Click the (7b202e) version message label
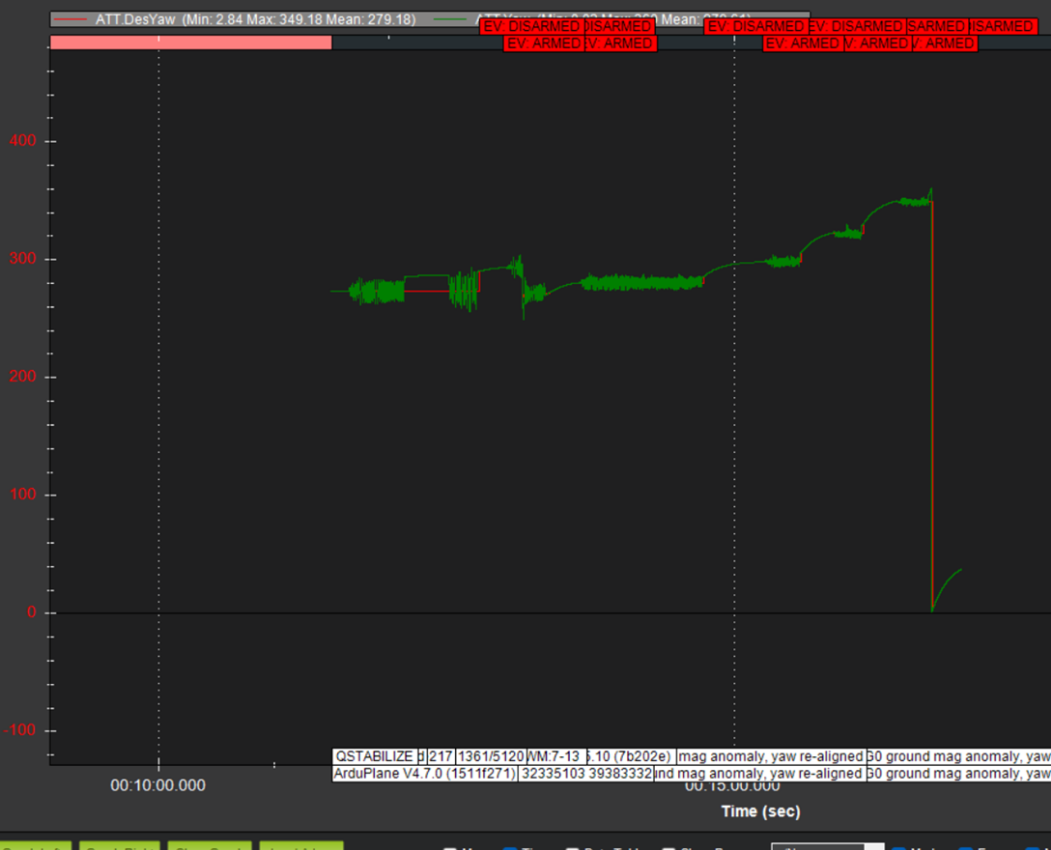 [630, 757]
